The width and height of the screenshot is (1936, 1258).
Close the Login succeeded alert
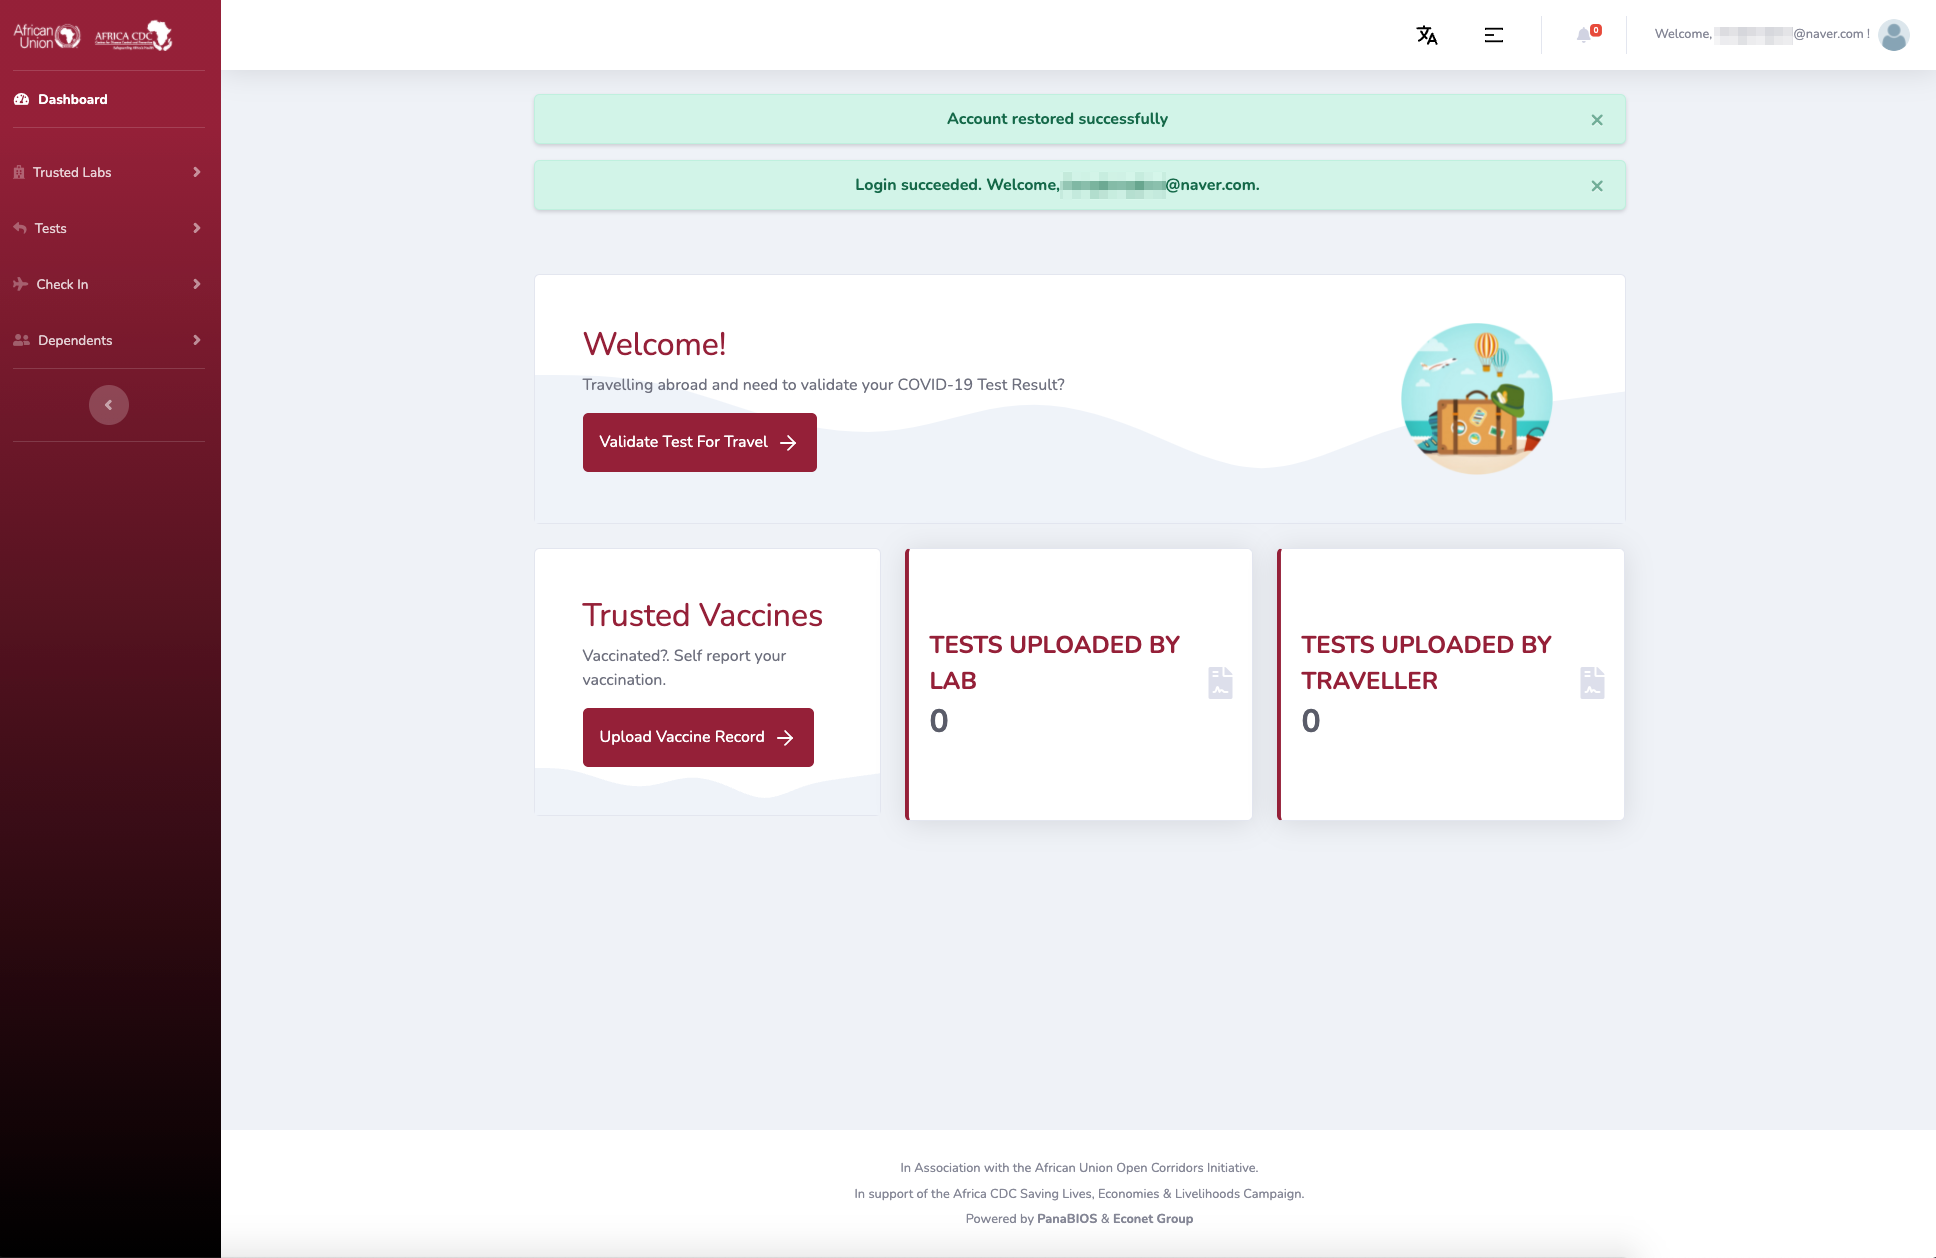tap(1597, 186)
